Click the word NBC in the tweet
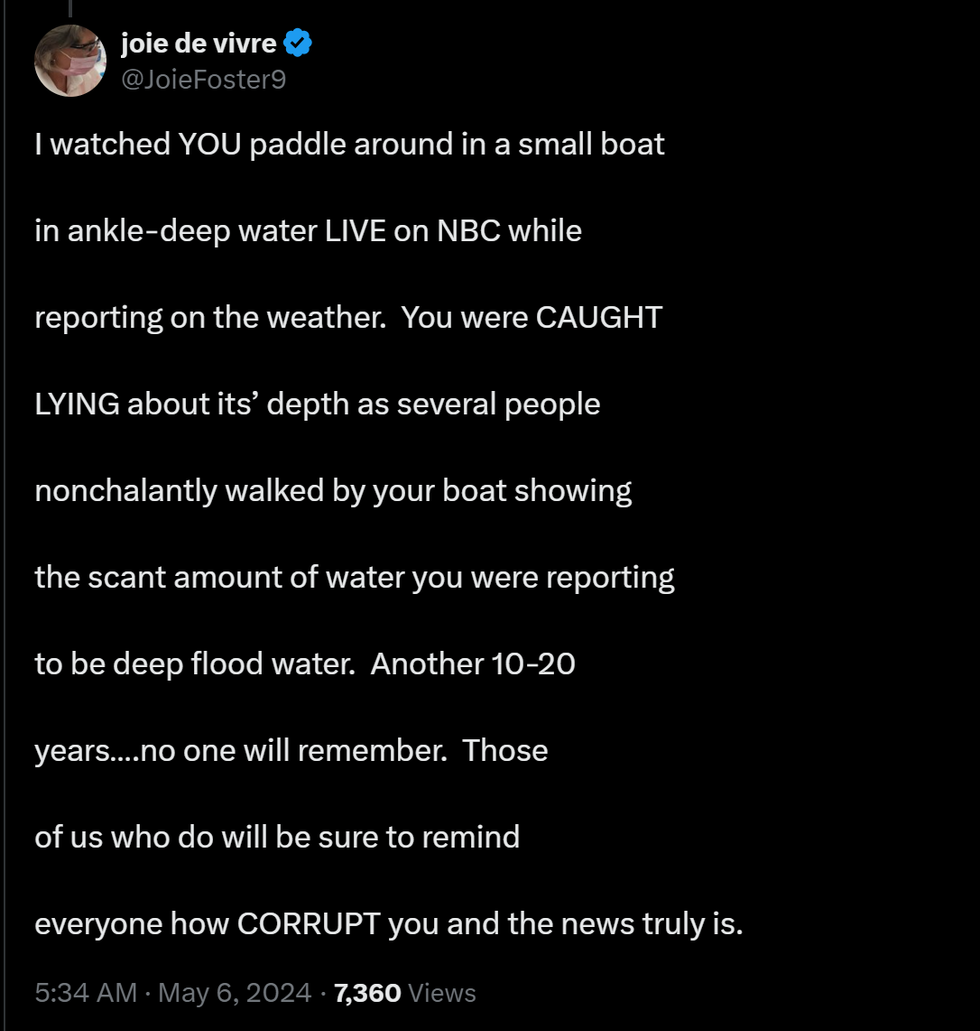 [469, 231]
